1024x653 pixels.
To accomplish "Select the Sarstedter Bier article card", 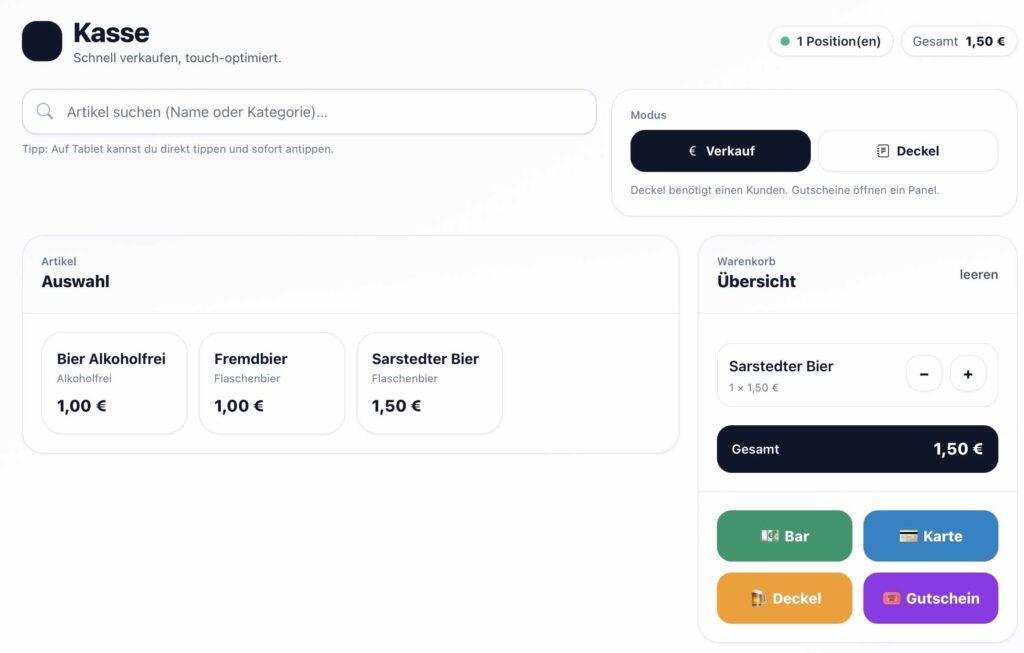I will coord(429,383).
